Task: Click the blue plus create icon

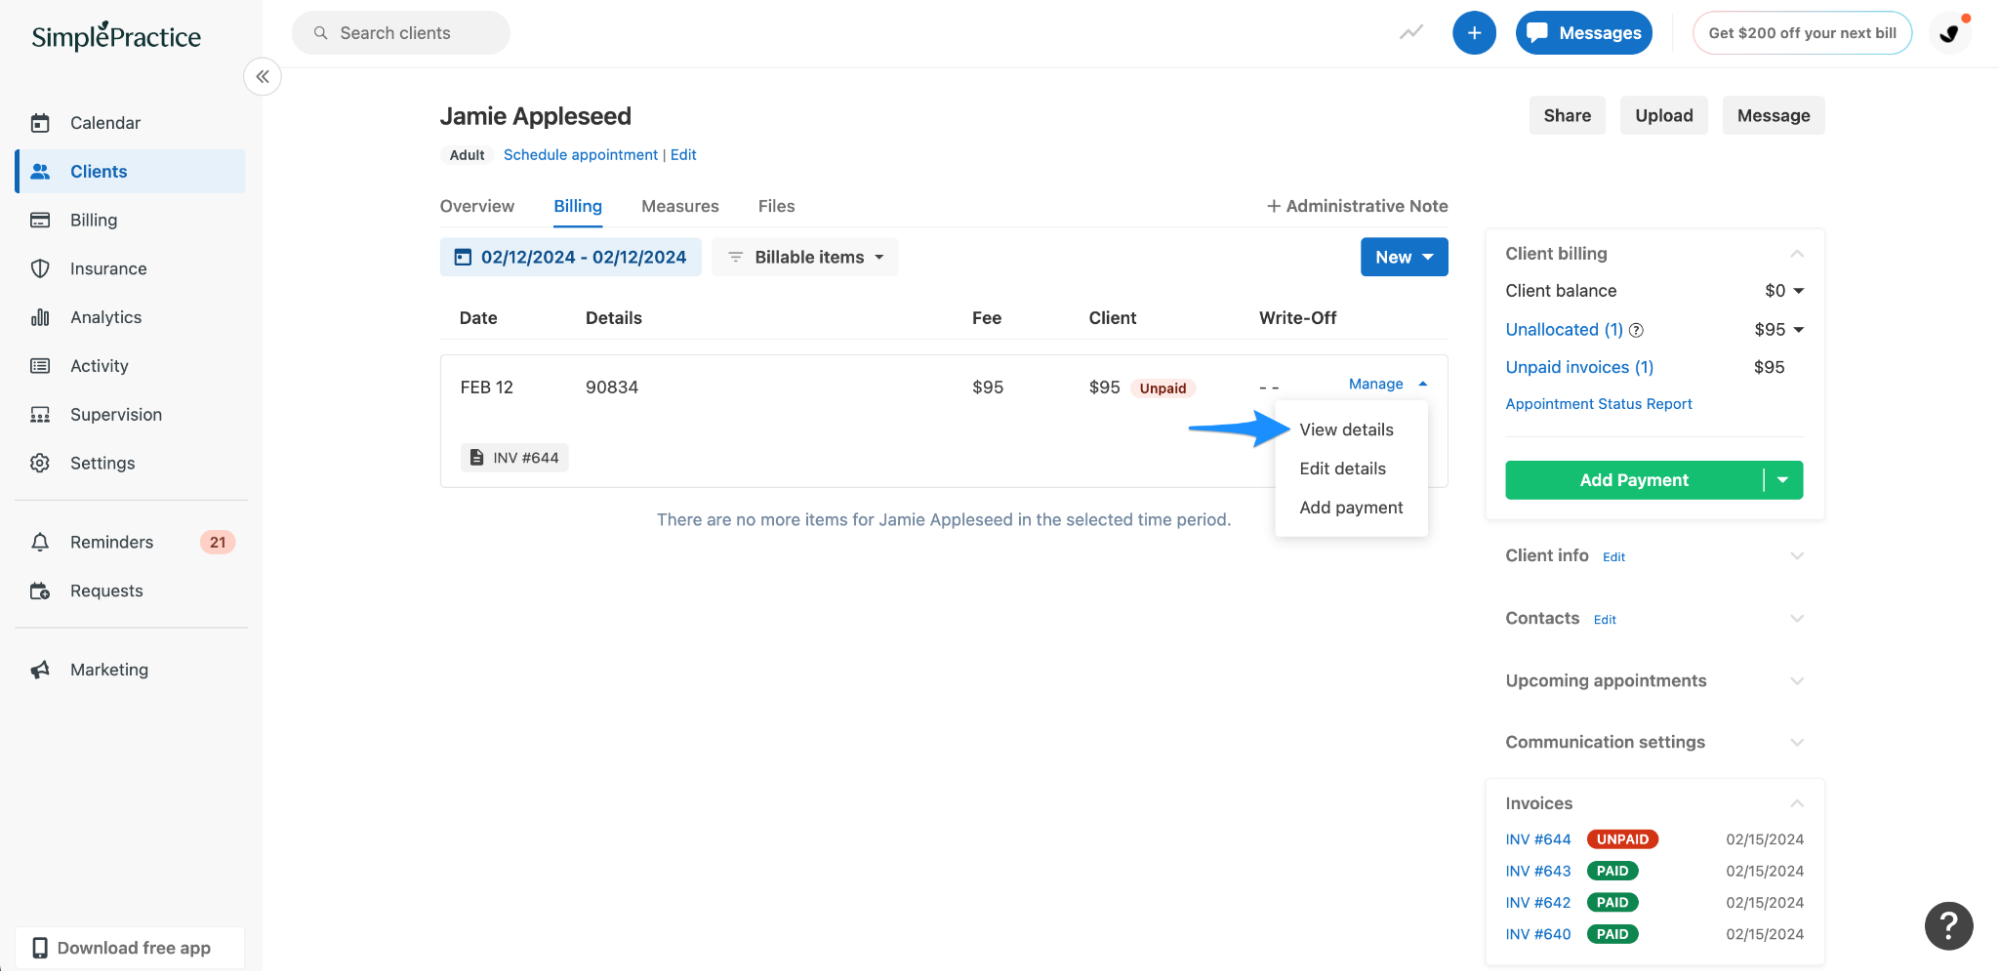Action: pyautogui.click(x=1473, y=32)
